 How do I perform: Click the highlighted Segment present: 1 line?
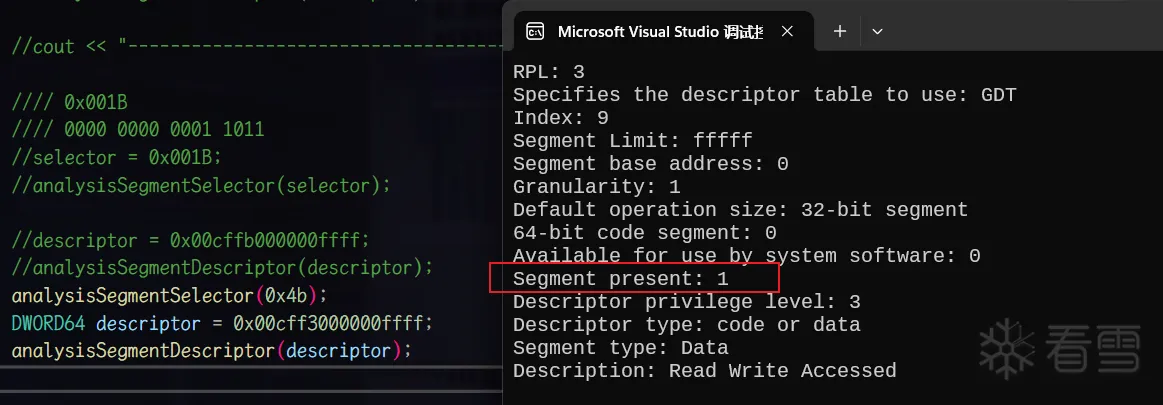pyautogui.click(x=620, y=278)
